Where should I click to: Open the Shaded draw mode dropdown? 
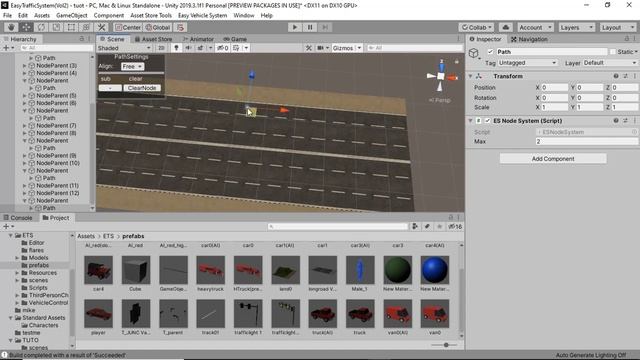[x=124, y=48]
